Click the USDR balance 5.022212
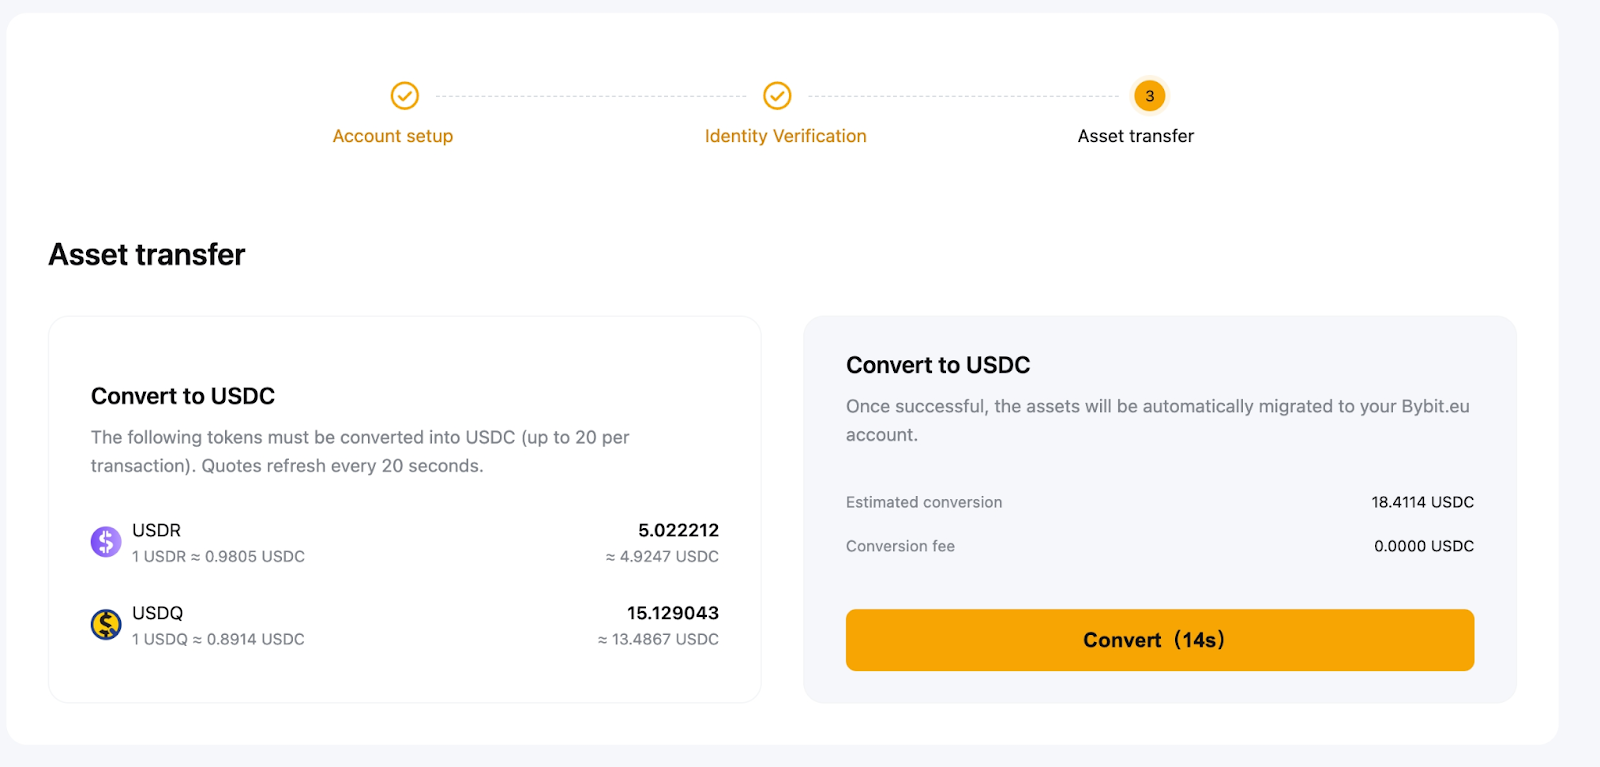 [678, 530]
